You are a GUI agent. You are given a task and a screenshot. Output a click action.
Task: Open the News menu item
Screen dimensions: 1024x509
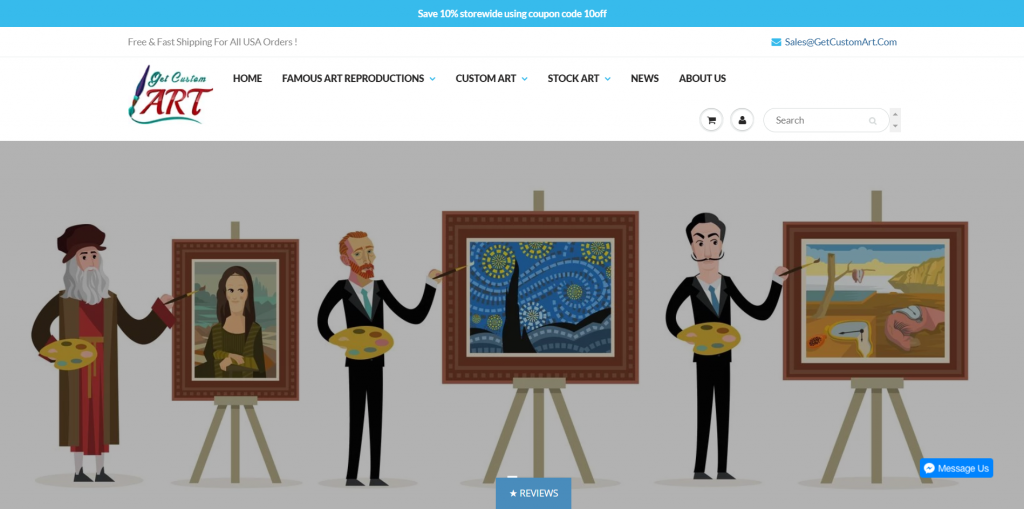(645, 78)
